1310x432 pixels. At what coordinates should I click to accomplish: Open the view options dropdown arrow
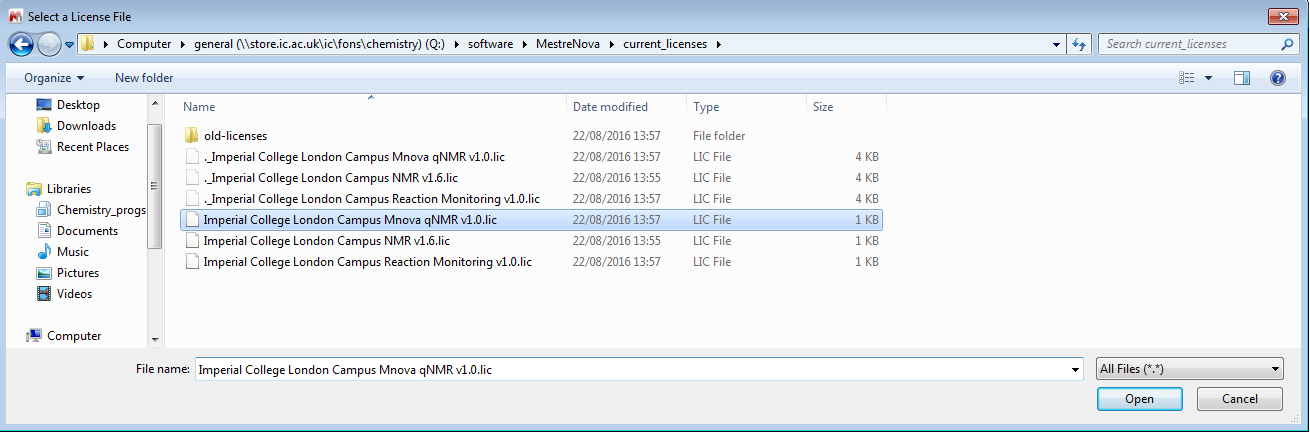1208,78
